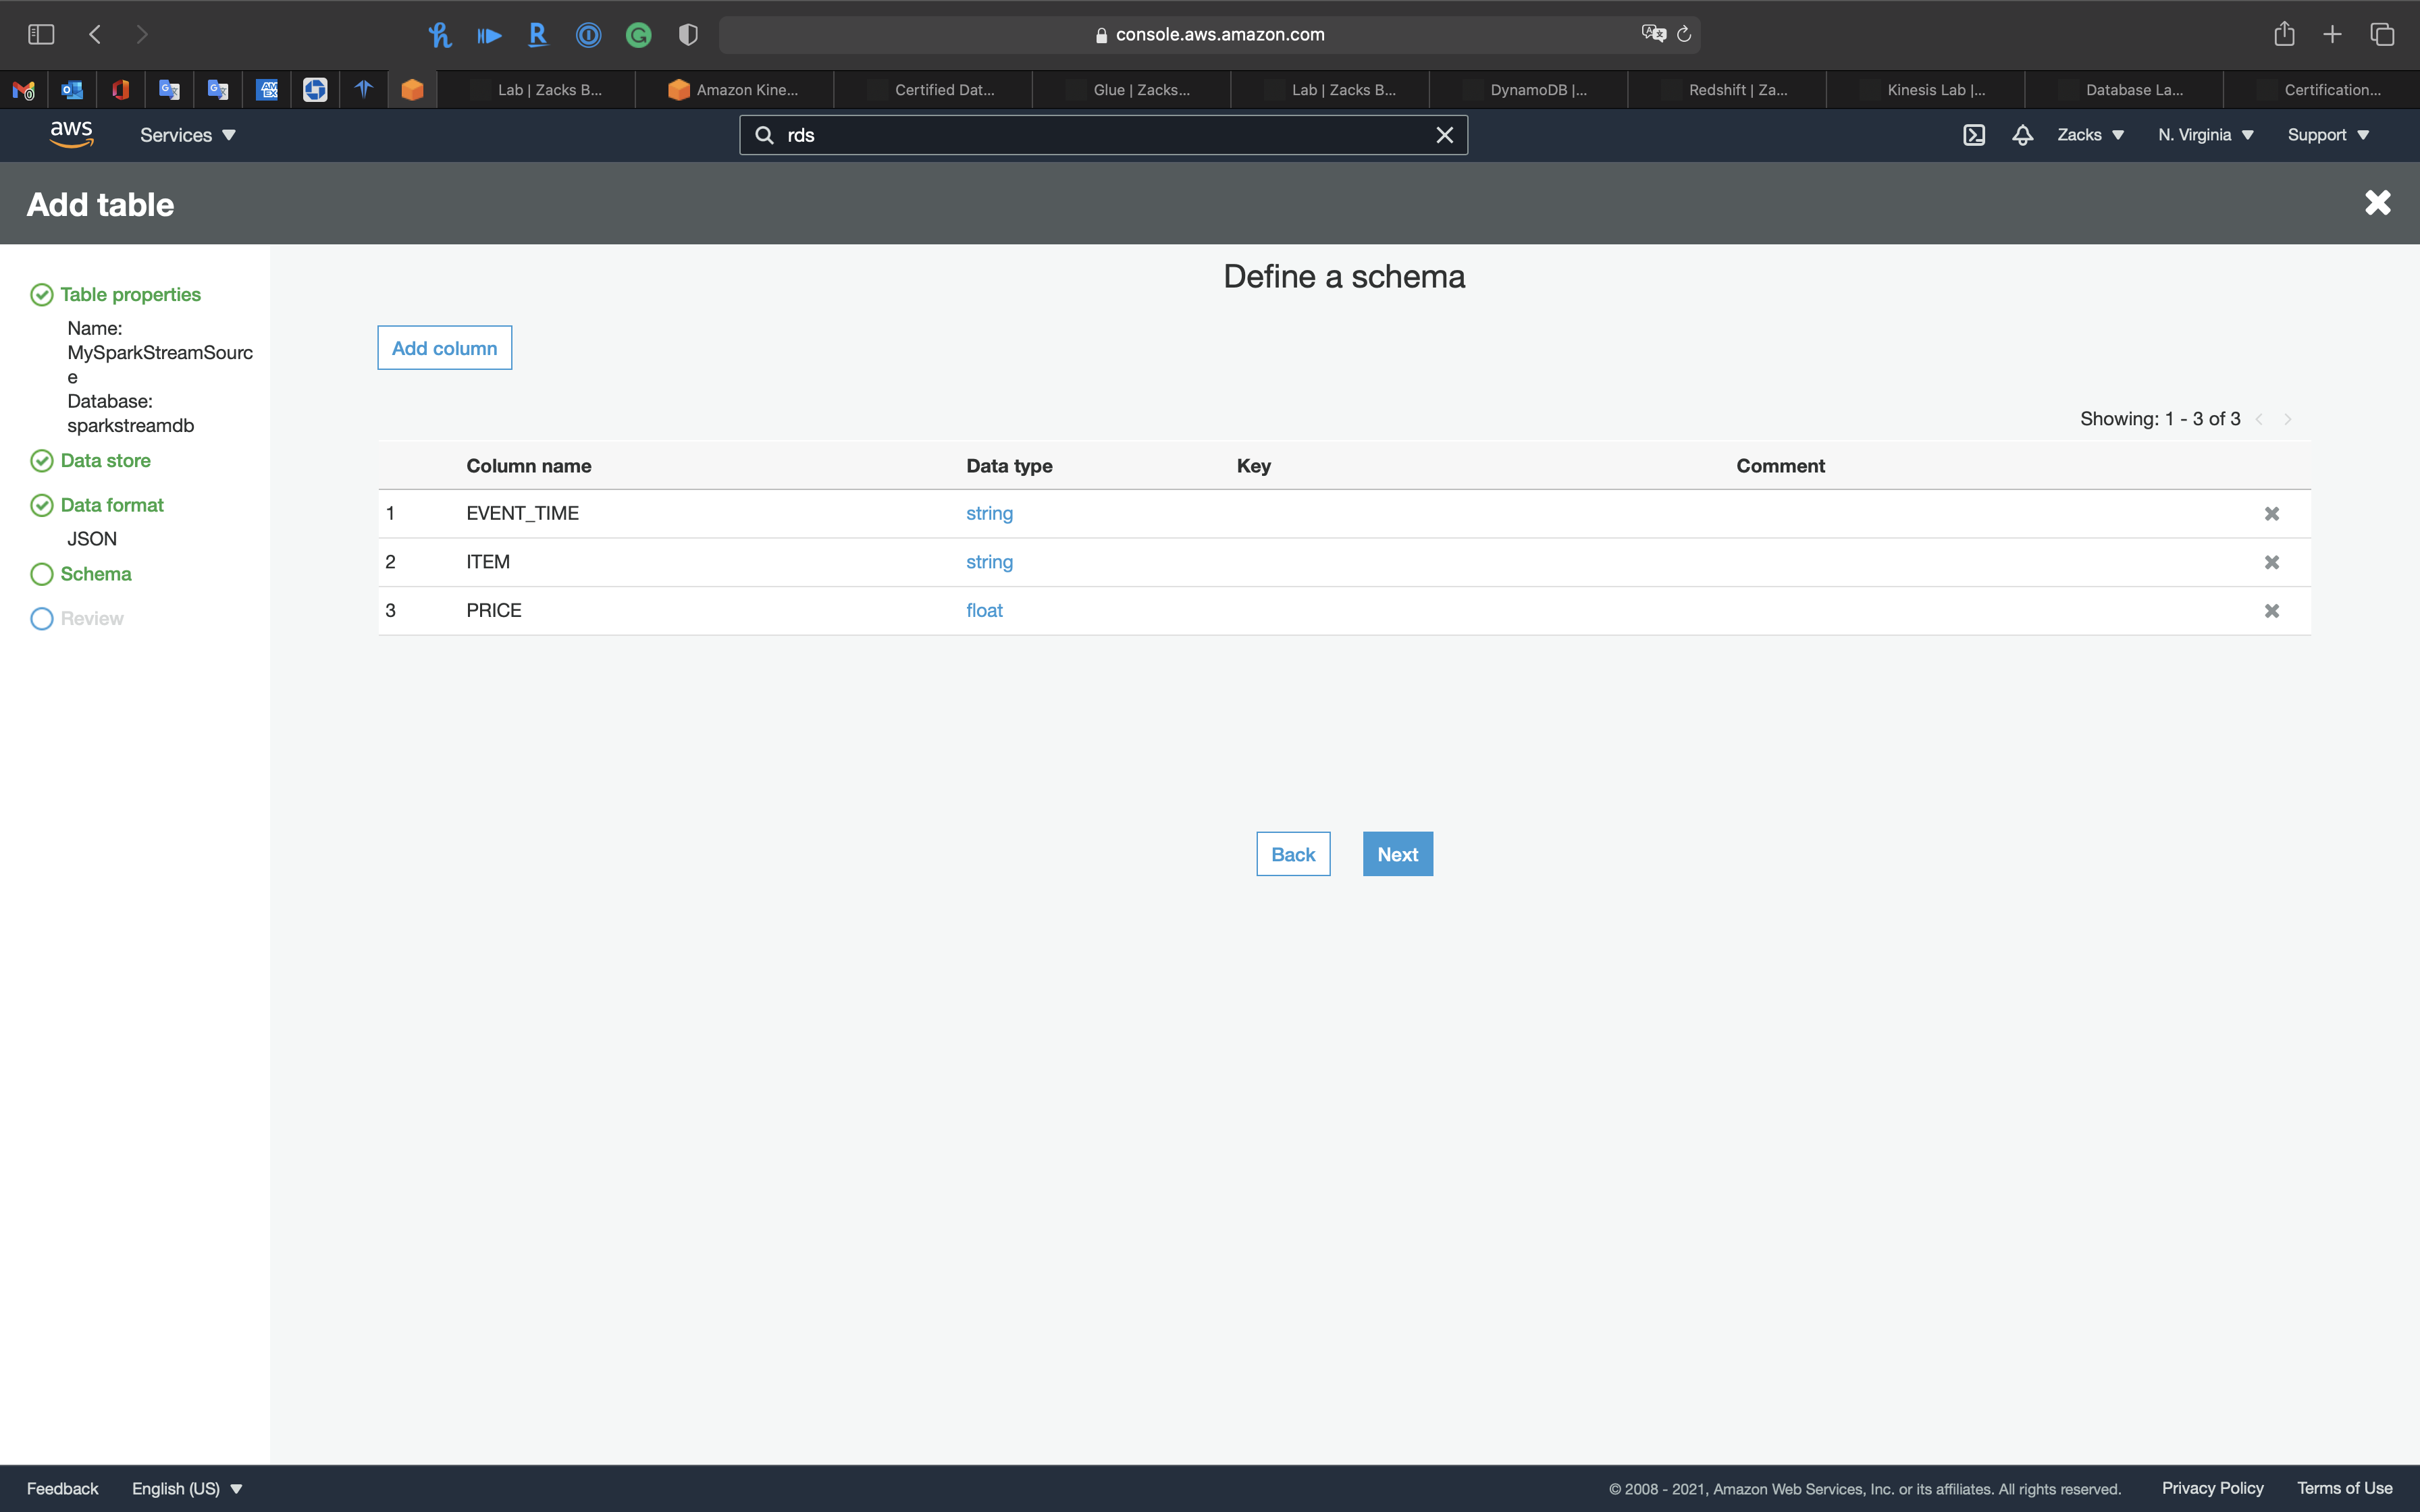Viewport: 2420px width, 1512px height.
Task: Change PRICE data type float link
Action: 984,611
